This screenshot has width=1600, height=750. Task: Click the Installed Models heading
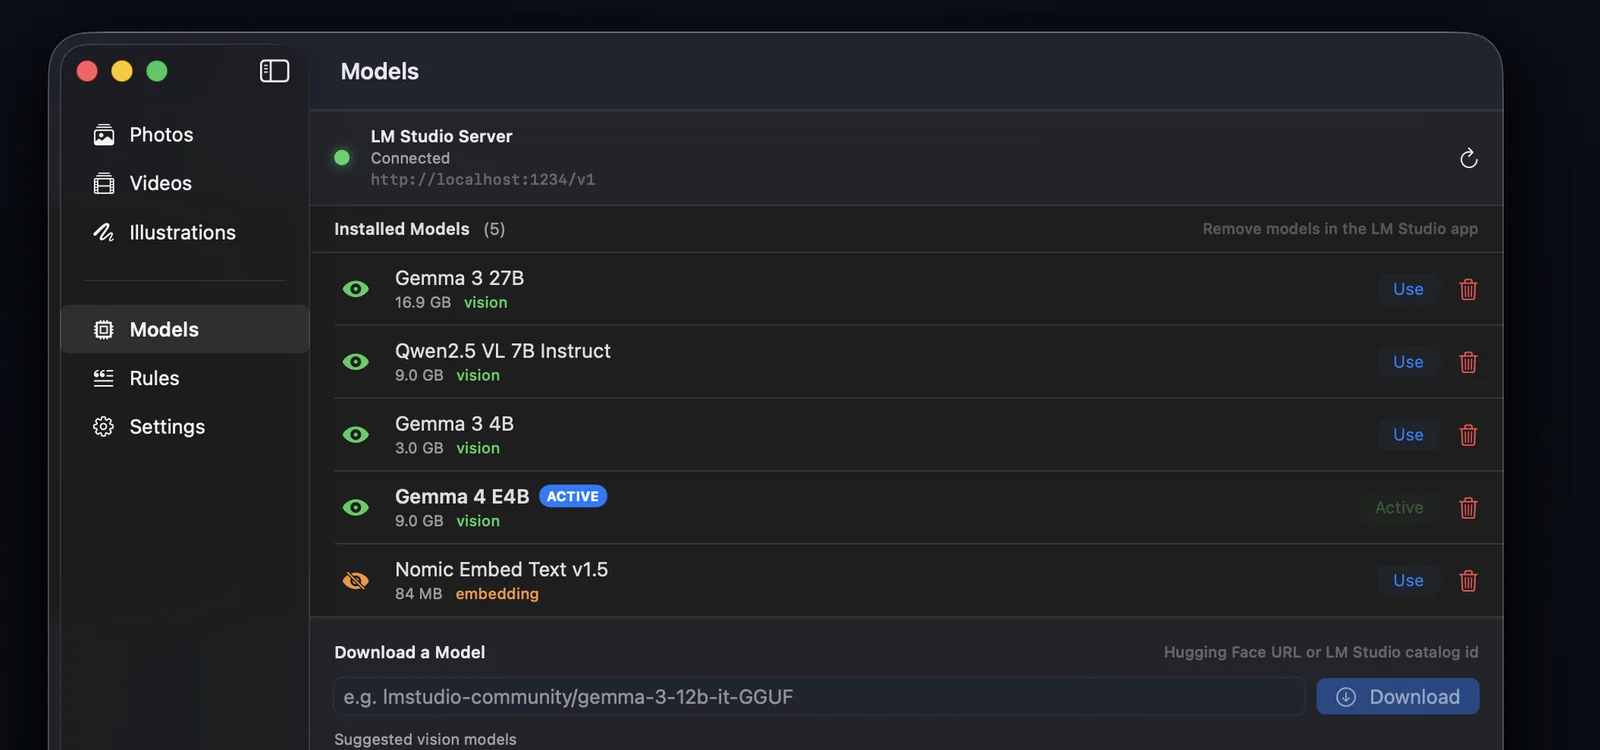(x=402, y=229)
